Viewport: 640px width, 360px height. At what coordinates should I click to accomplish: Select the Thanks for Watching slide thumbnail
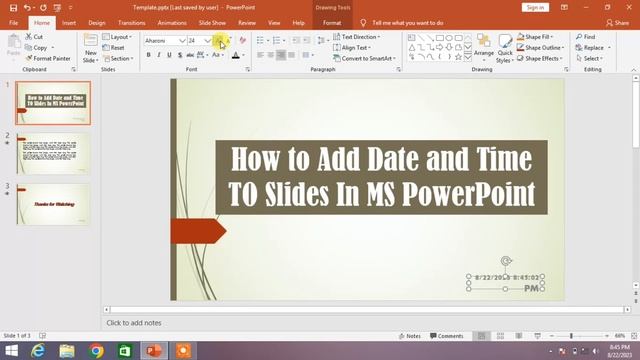point(53,204)
